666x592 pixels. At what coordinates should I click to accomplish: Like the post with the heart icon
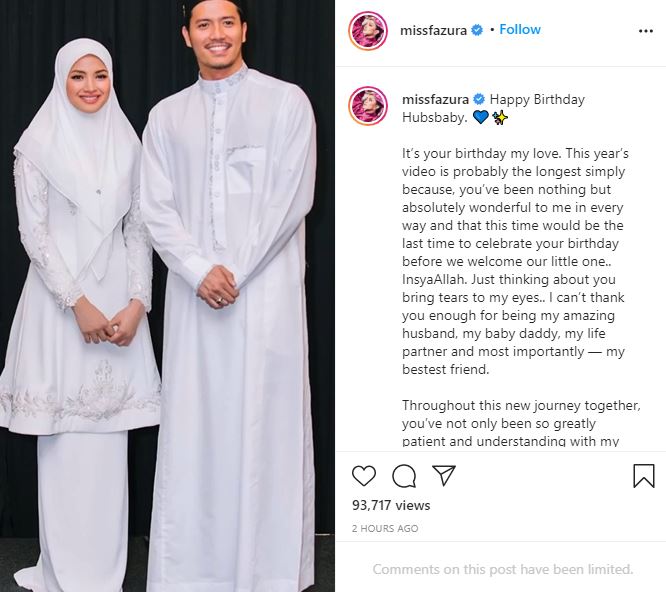click(x=364, y=476)
